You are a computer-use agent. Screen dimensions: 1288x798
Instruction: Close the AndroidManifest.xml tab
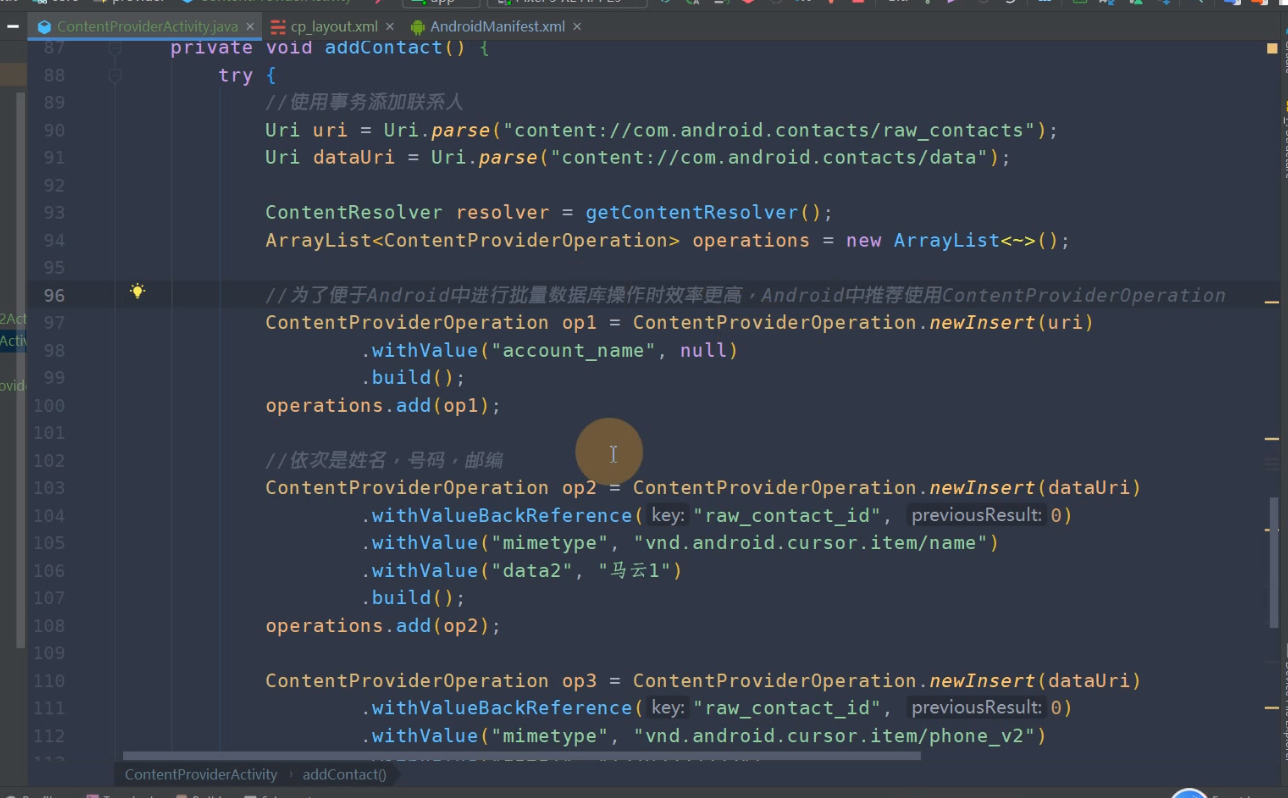[x=575, y=27]
